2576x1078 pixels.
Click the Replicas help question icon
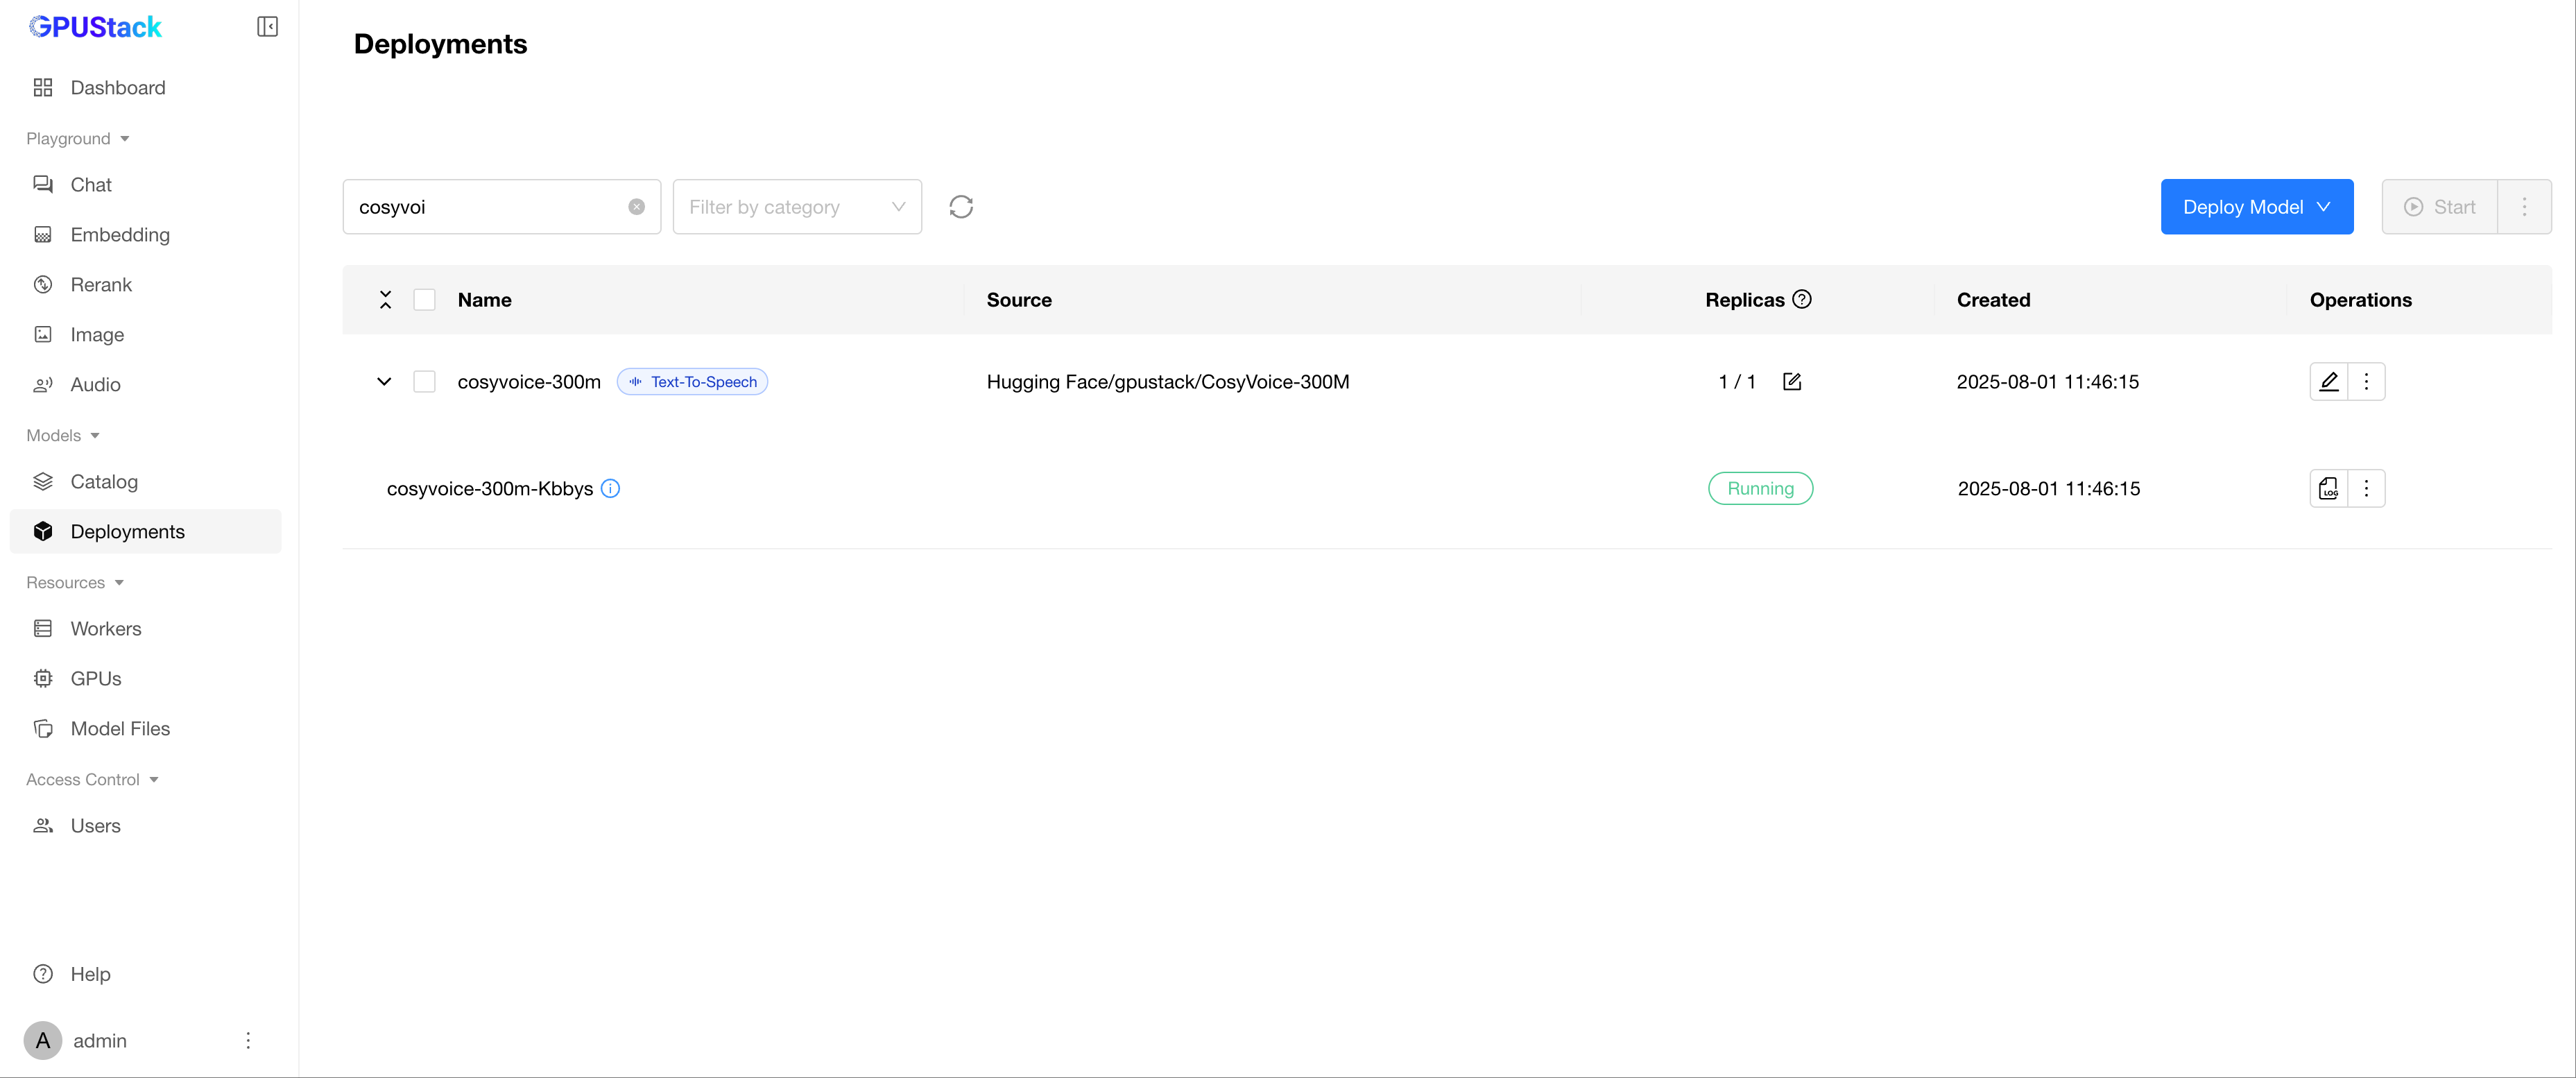[x=1801, y=299]
